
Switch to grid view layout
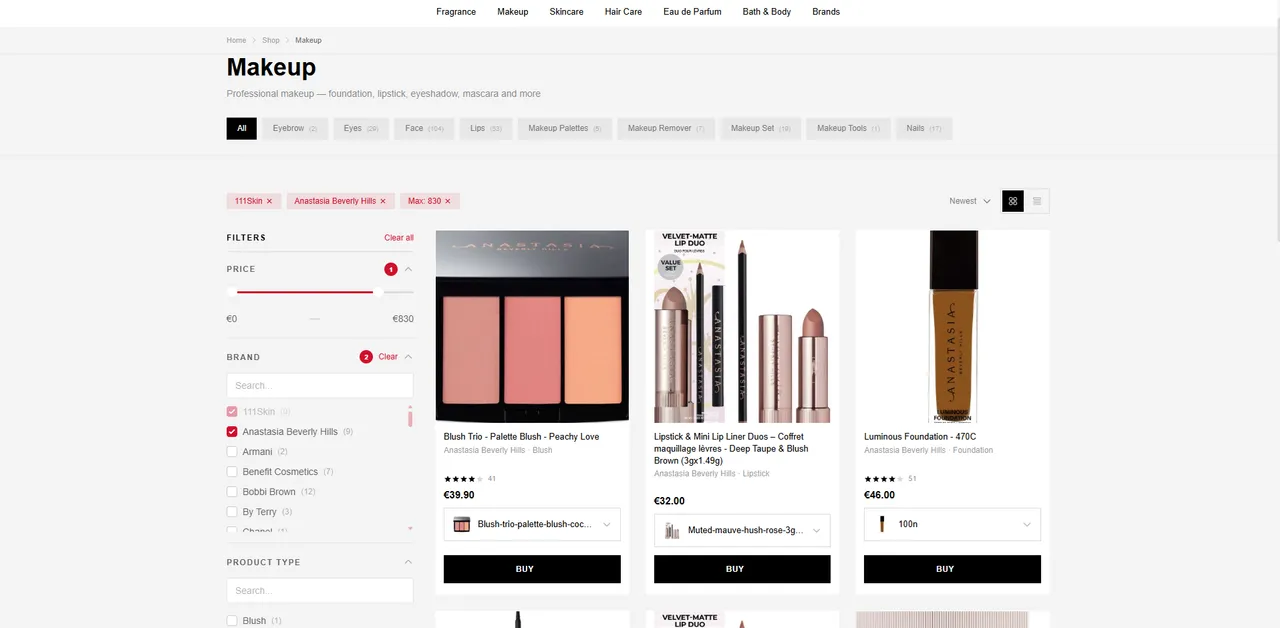tap(1013, 201)
